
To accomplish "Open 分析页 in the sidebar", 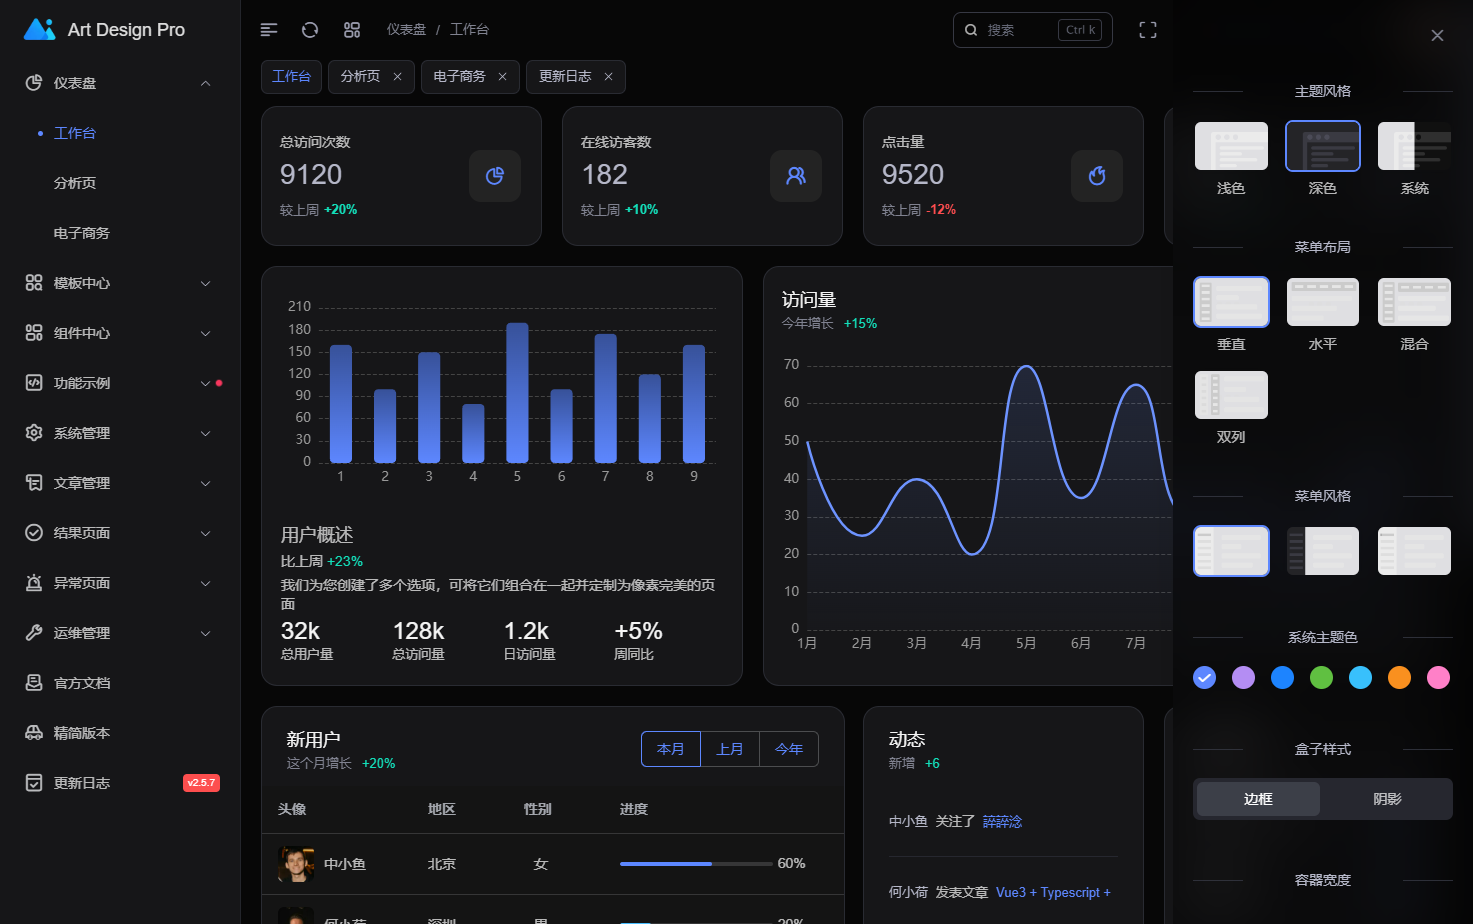I will [75, 183].
